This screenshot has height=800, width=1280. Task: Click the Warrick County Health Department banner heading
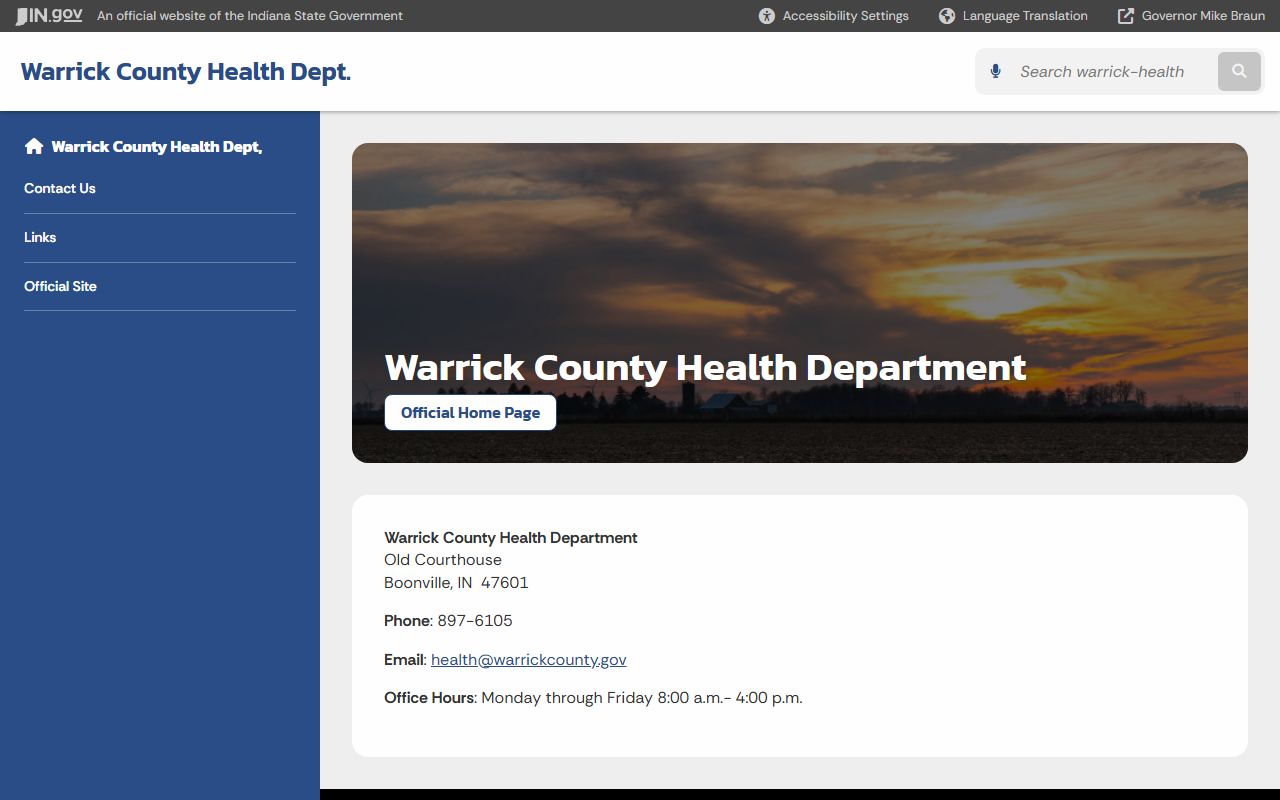tap(705, 367)
